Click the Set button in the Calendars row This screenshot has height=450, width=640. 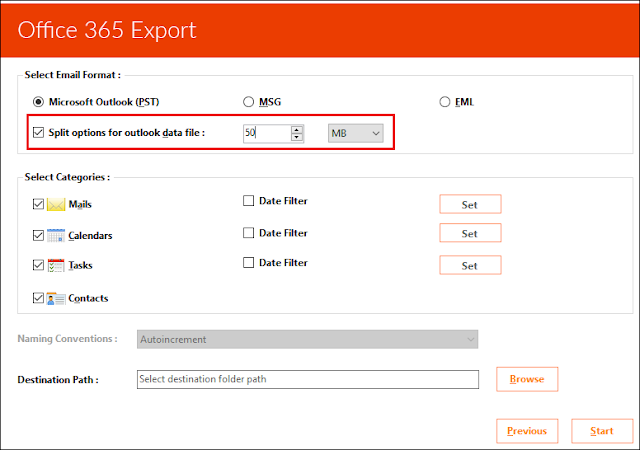[x=470, y=233]
